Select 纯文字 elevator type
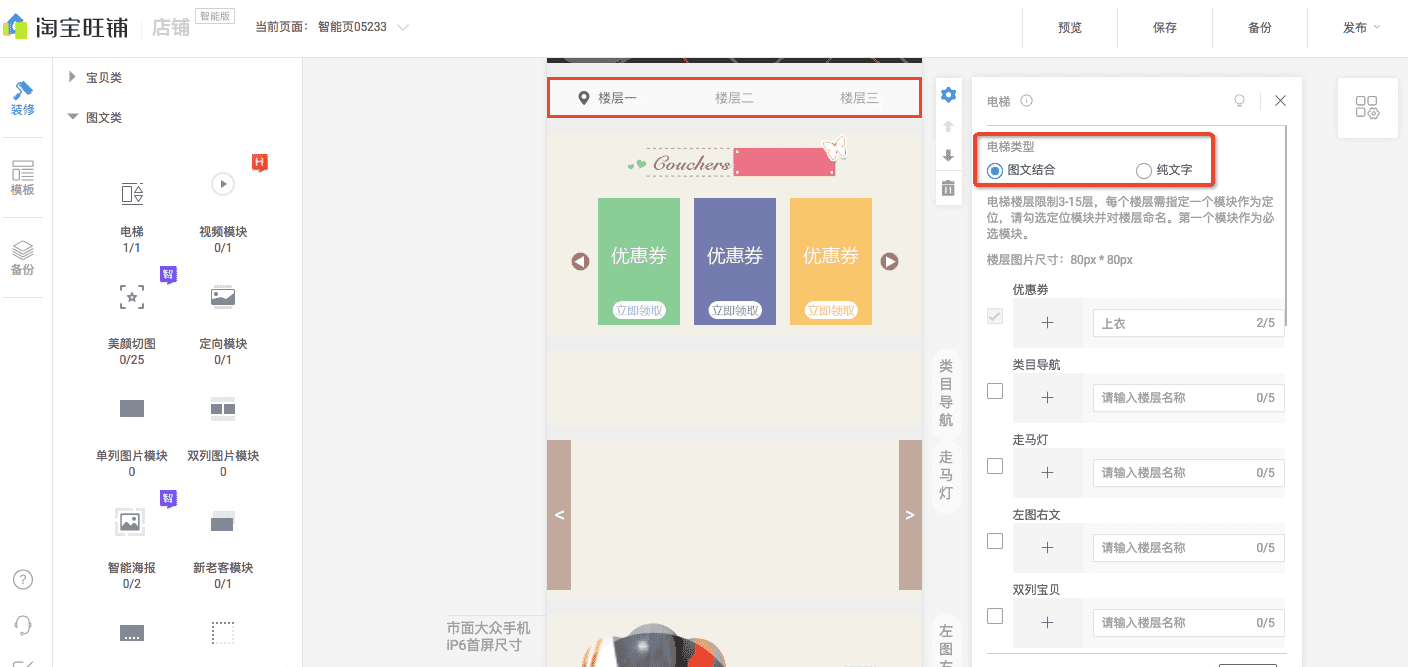 tap(1164, 170)
